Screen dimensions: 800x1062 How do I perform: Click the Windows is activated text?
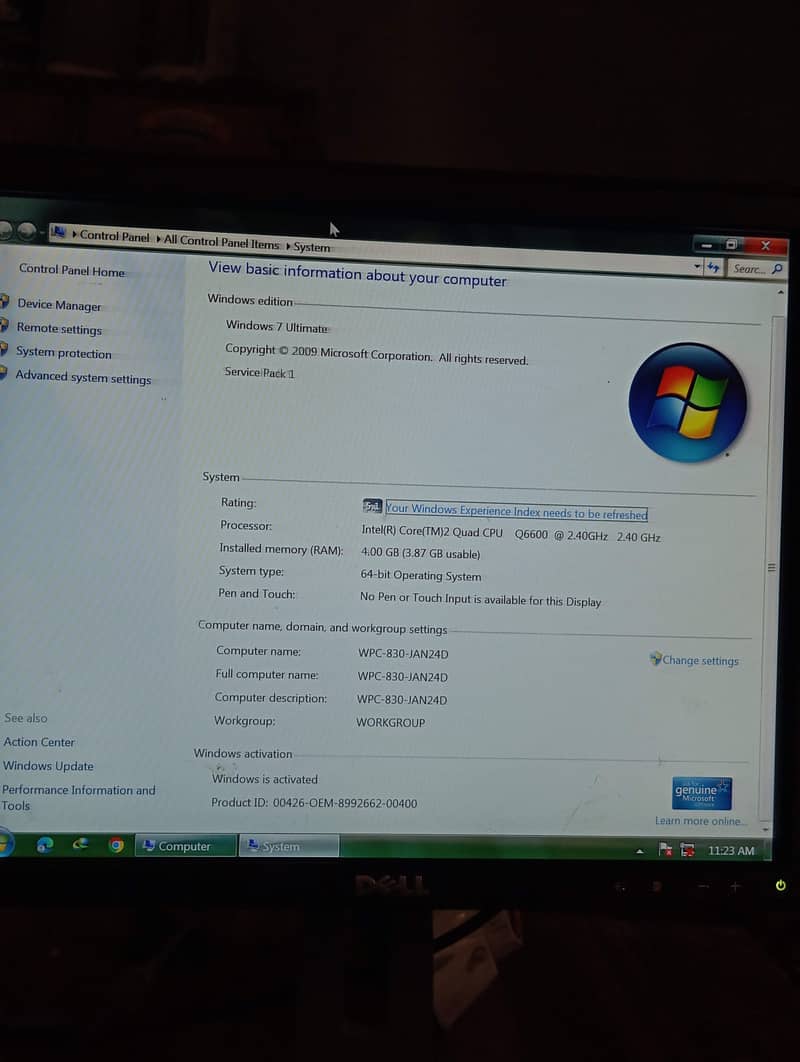pos(264,779)
